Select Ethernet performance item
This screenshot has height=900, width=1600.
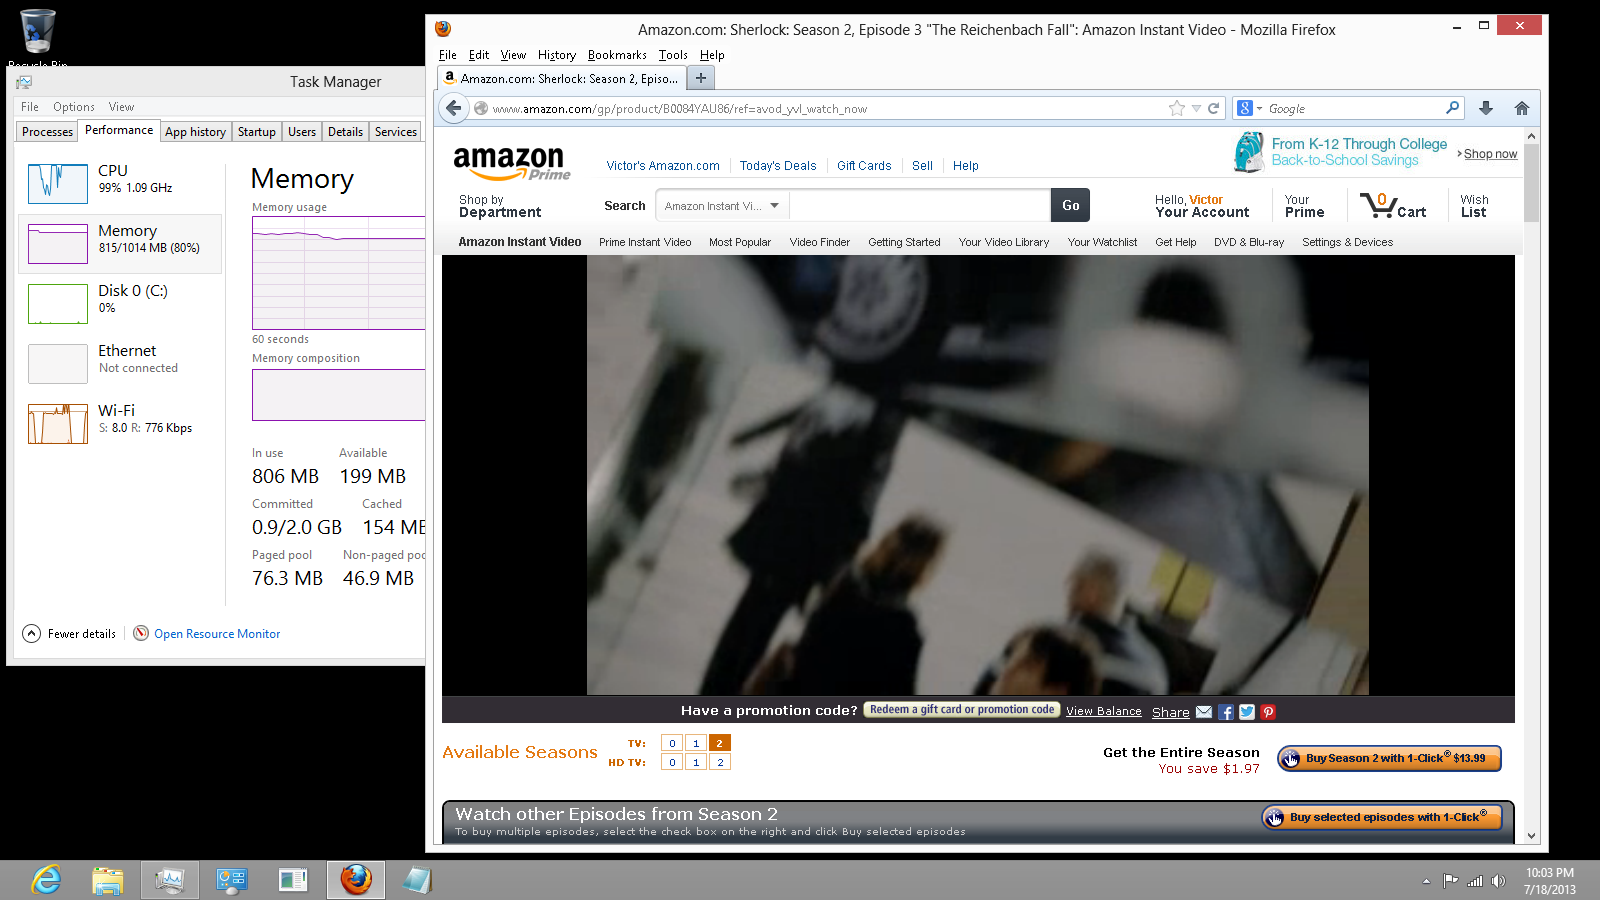click(x=120, y=363)
